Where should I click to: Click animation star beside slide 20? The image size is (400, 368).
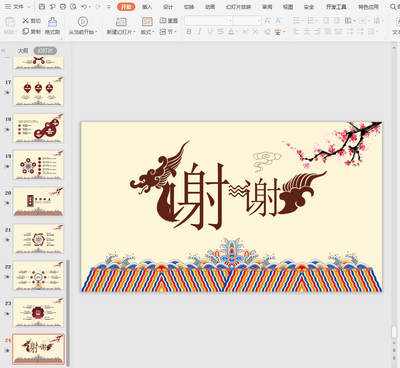click(7, 203)
